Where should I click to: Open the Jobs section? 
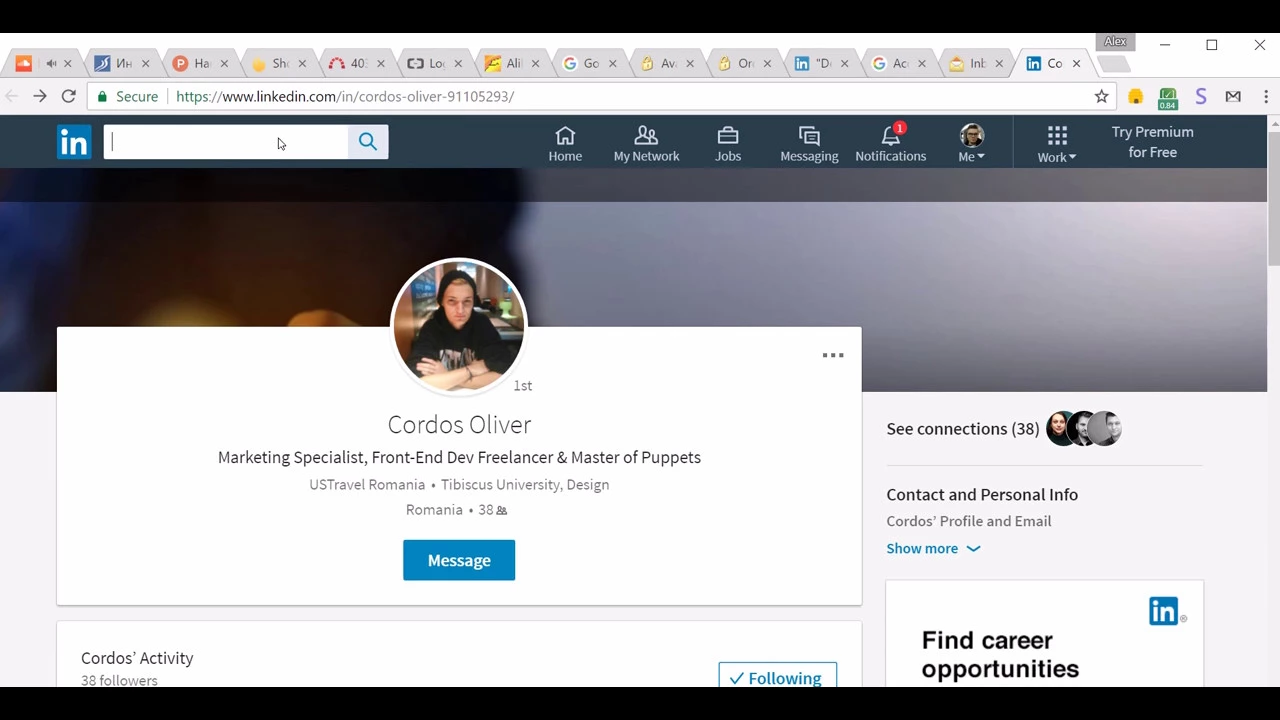pos(728,143)
